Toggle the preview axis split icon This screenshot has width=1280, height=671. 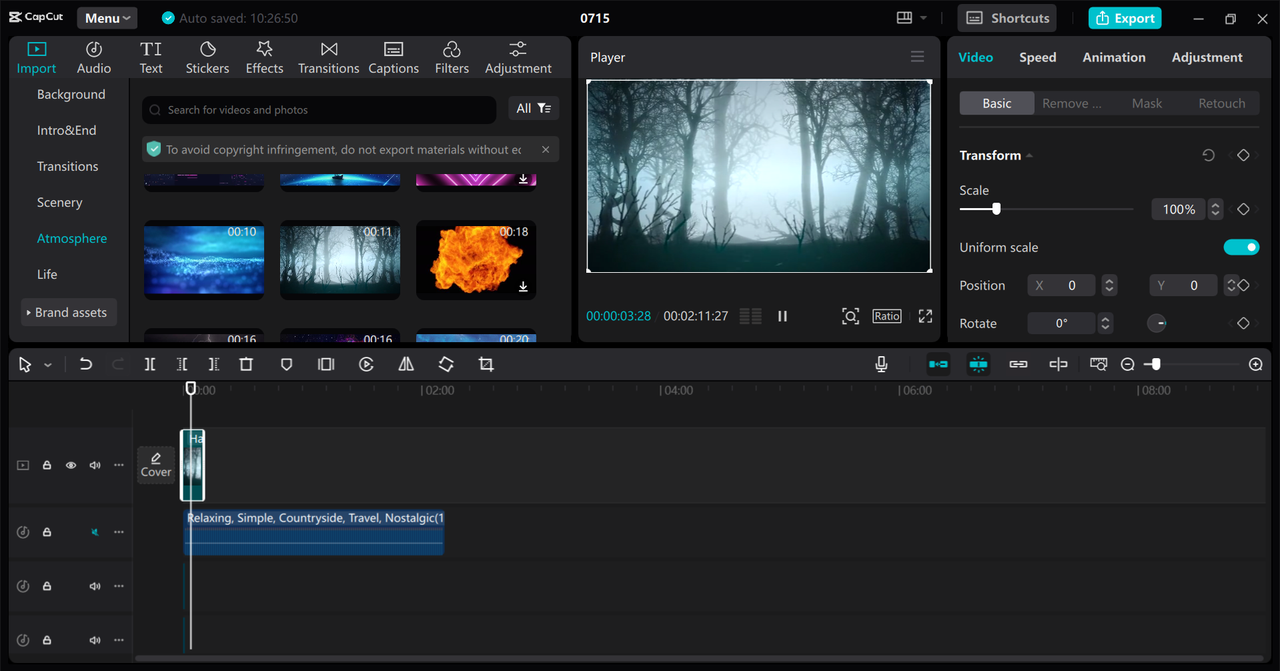1058,365
